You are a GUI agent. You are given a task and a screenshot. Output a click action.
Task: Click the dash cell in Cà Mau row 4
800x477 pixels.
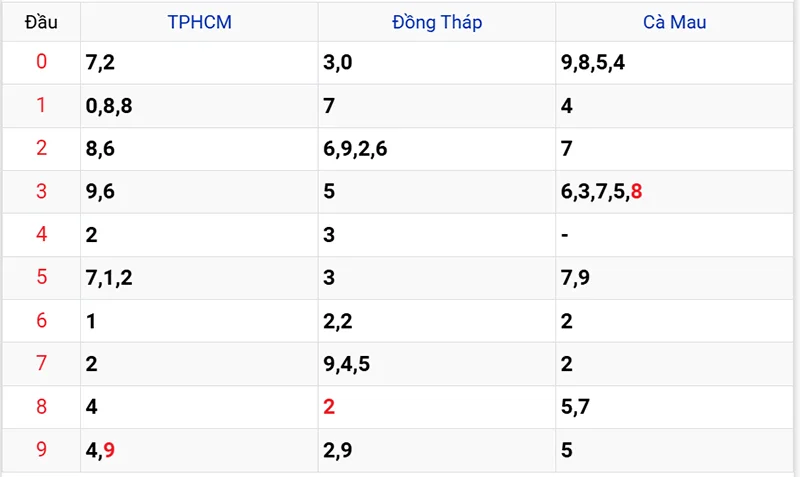pyautogui.click(x=566, y=235)
